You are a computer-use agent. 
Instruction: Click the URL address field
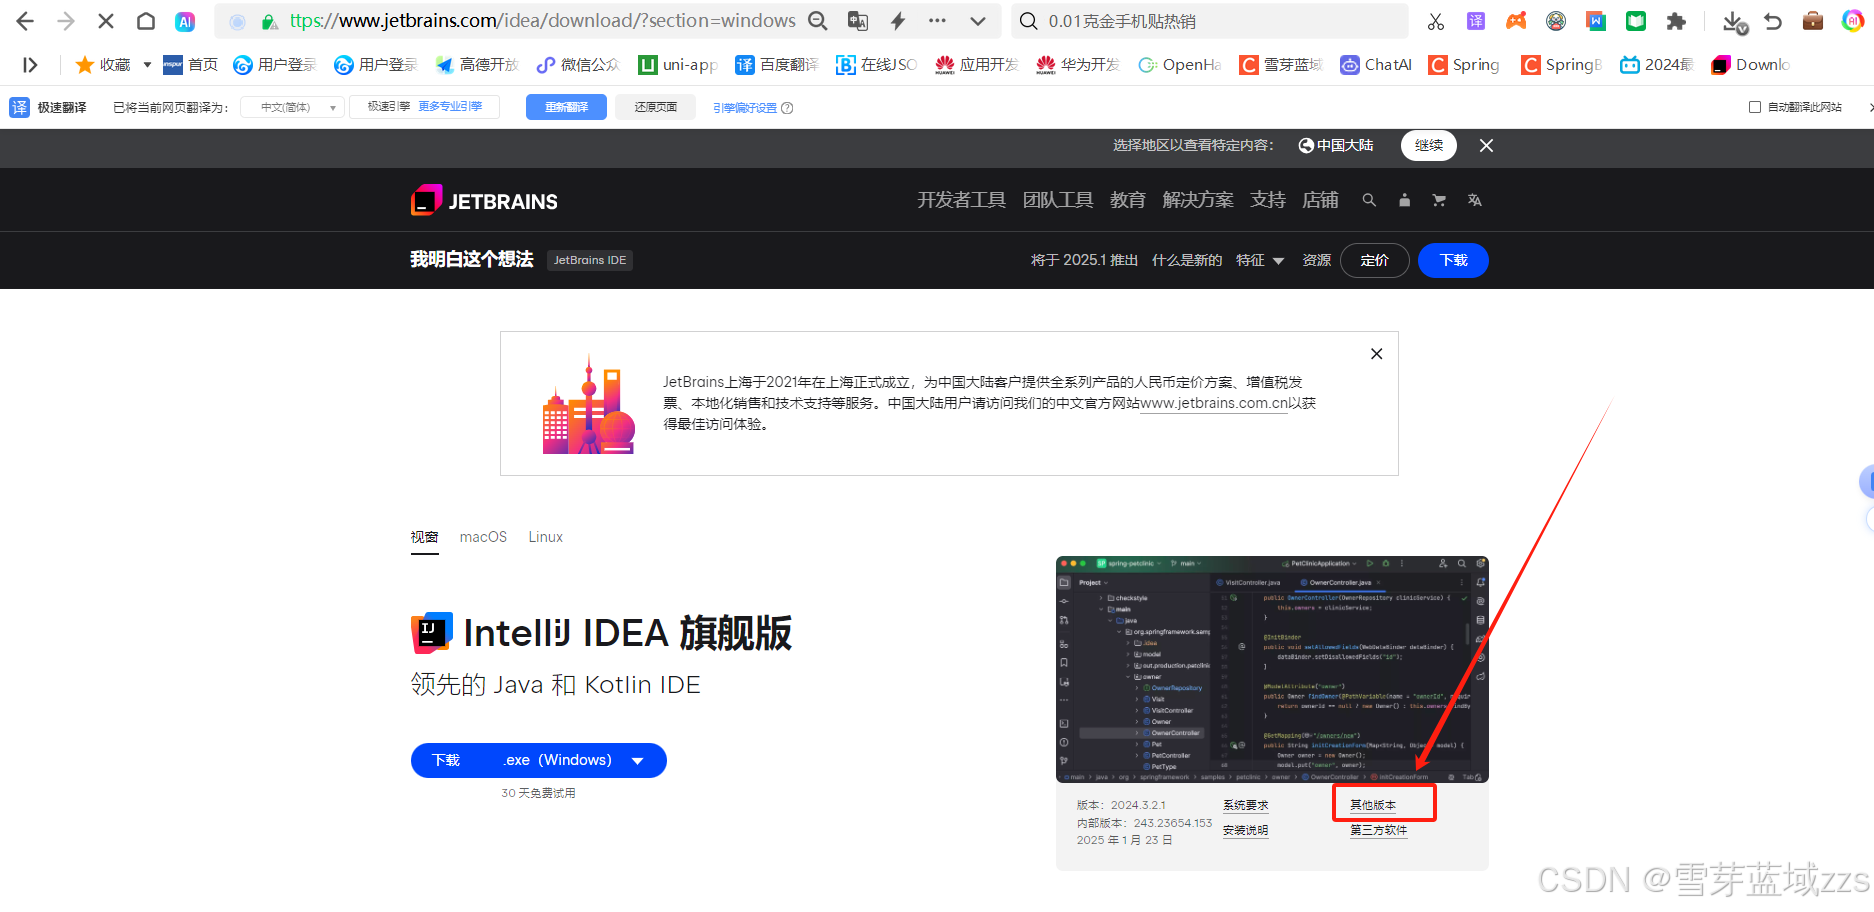tap(543, 21)
